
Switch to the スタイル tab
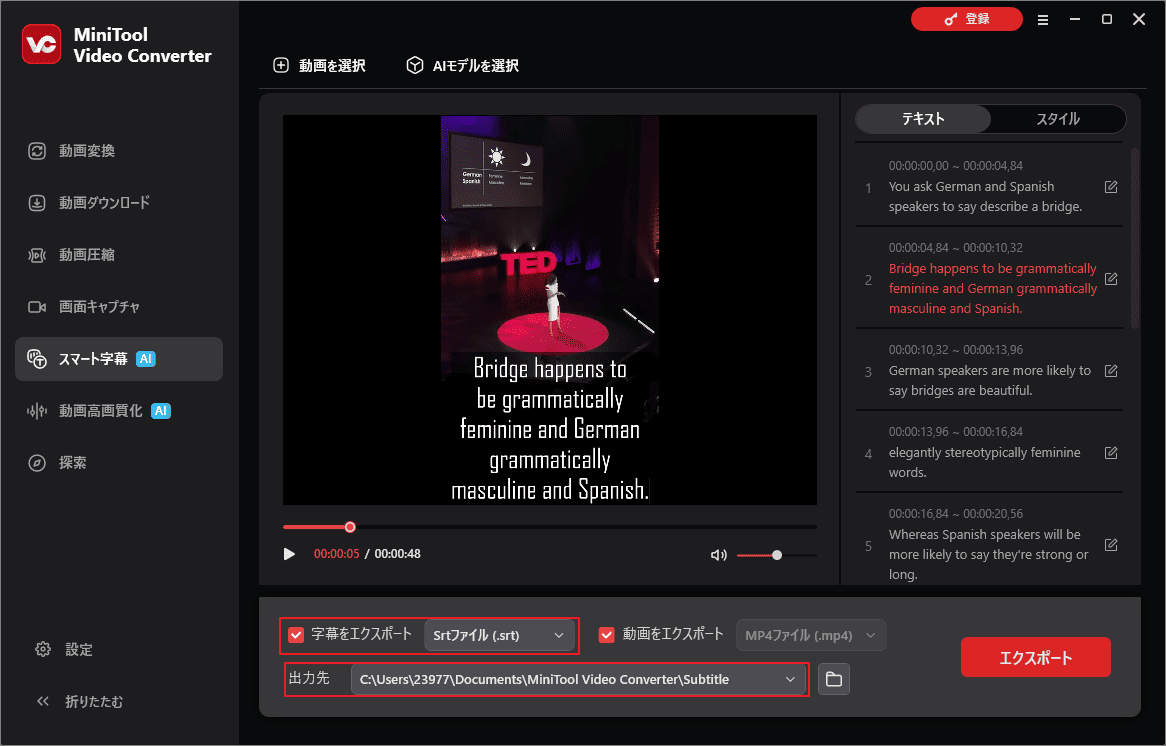[1058, 119]
